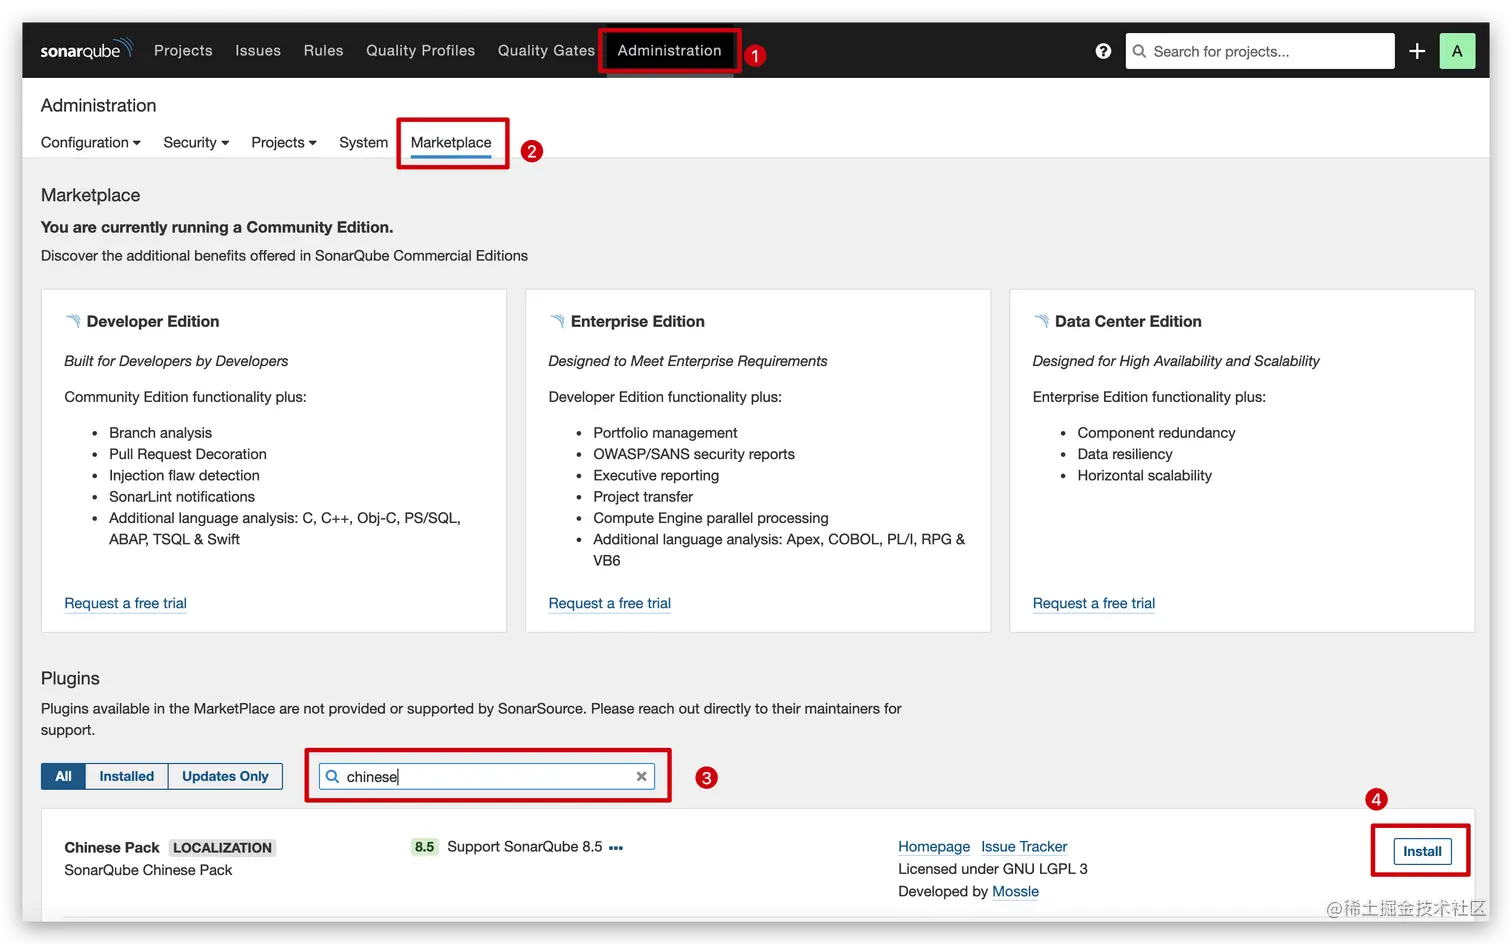
Task: Click the Component redundancy list item
Action: 1156,433
